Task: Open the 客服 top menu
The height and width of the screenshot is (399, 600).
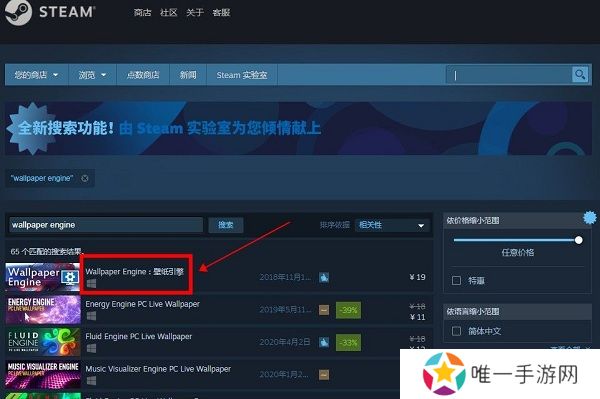Action: click(x=221, y=13)
